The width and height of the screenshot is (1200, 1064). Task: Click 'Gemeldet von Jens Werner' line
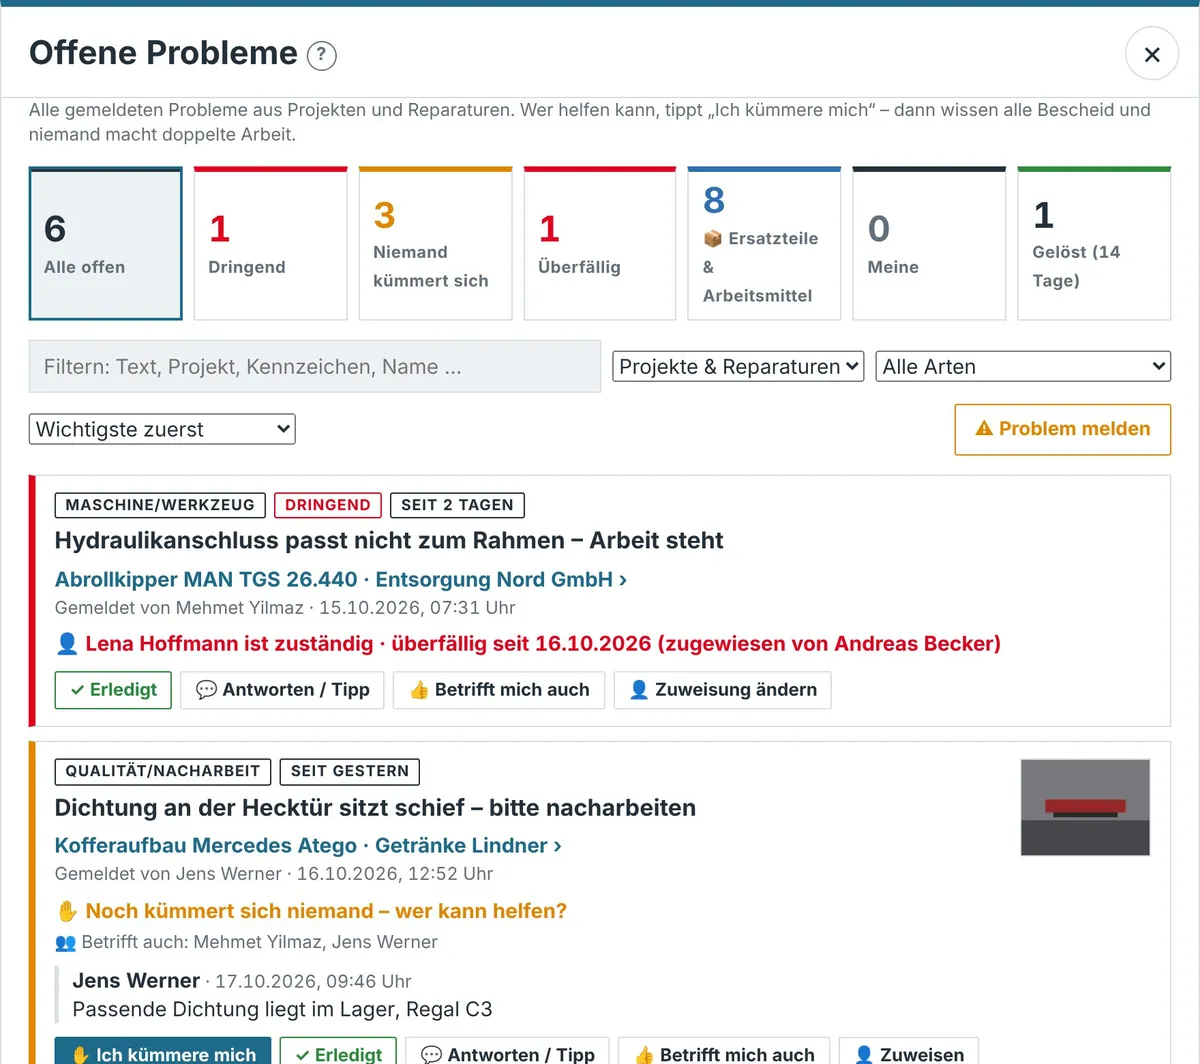pyautogui.click(x=274, y=874)
